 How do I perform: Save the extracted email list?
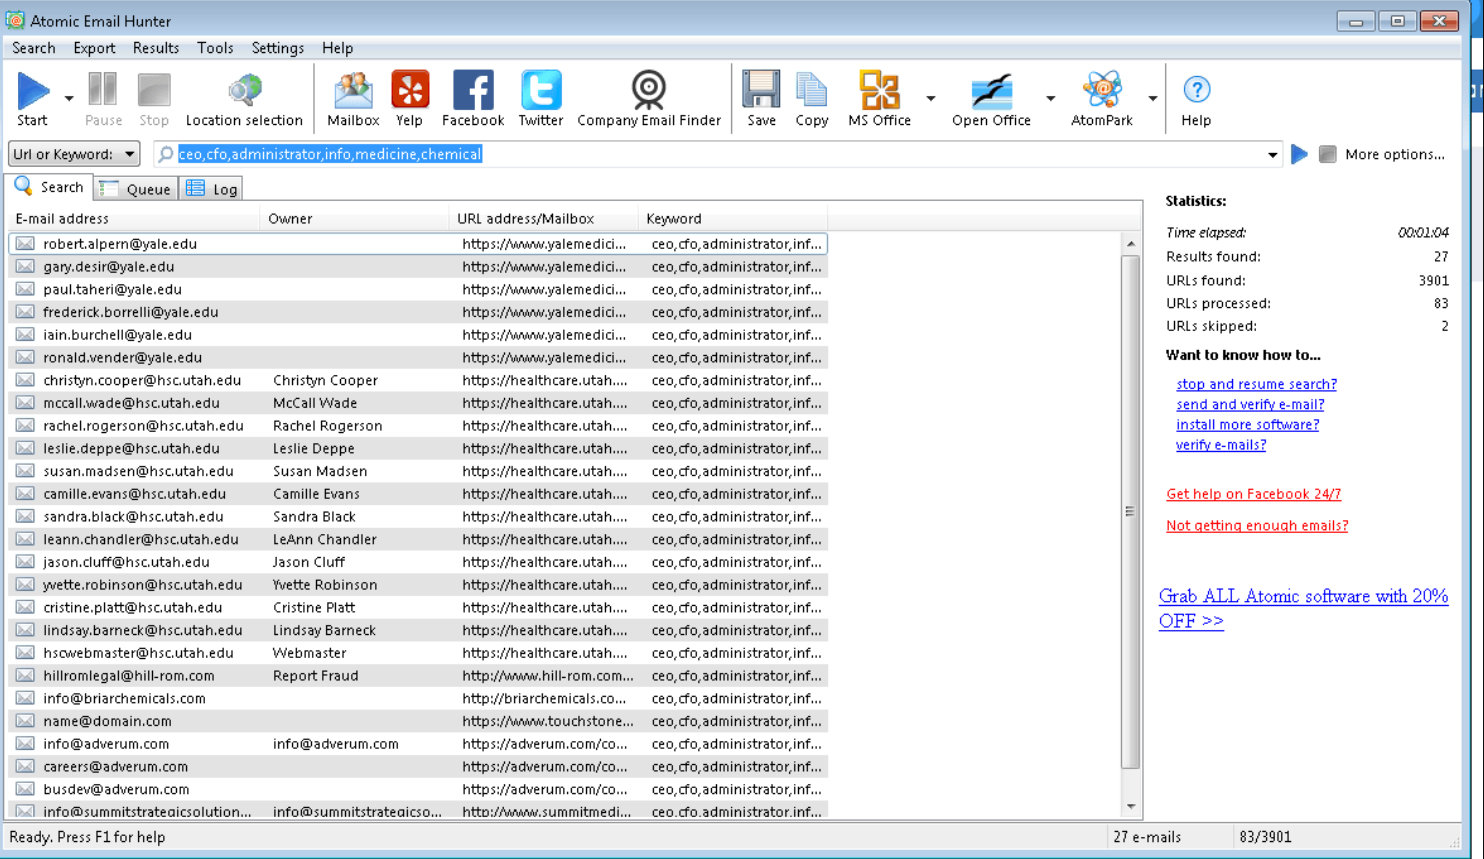761,97
